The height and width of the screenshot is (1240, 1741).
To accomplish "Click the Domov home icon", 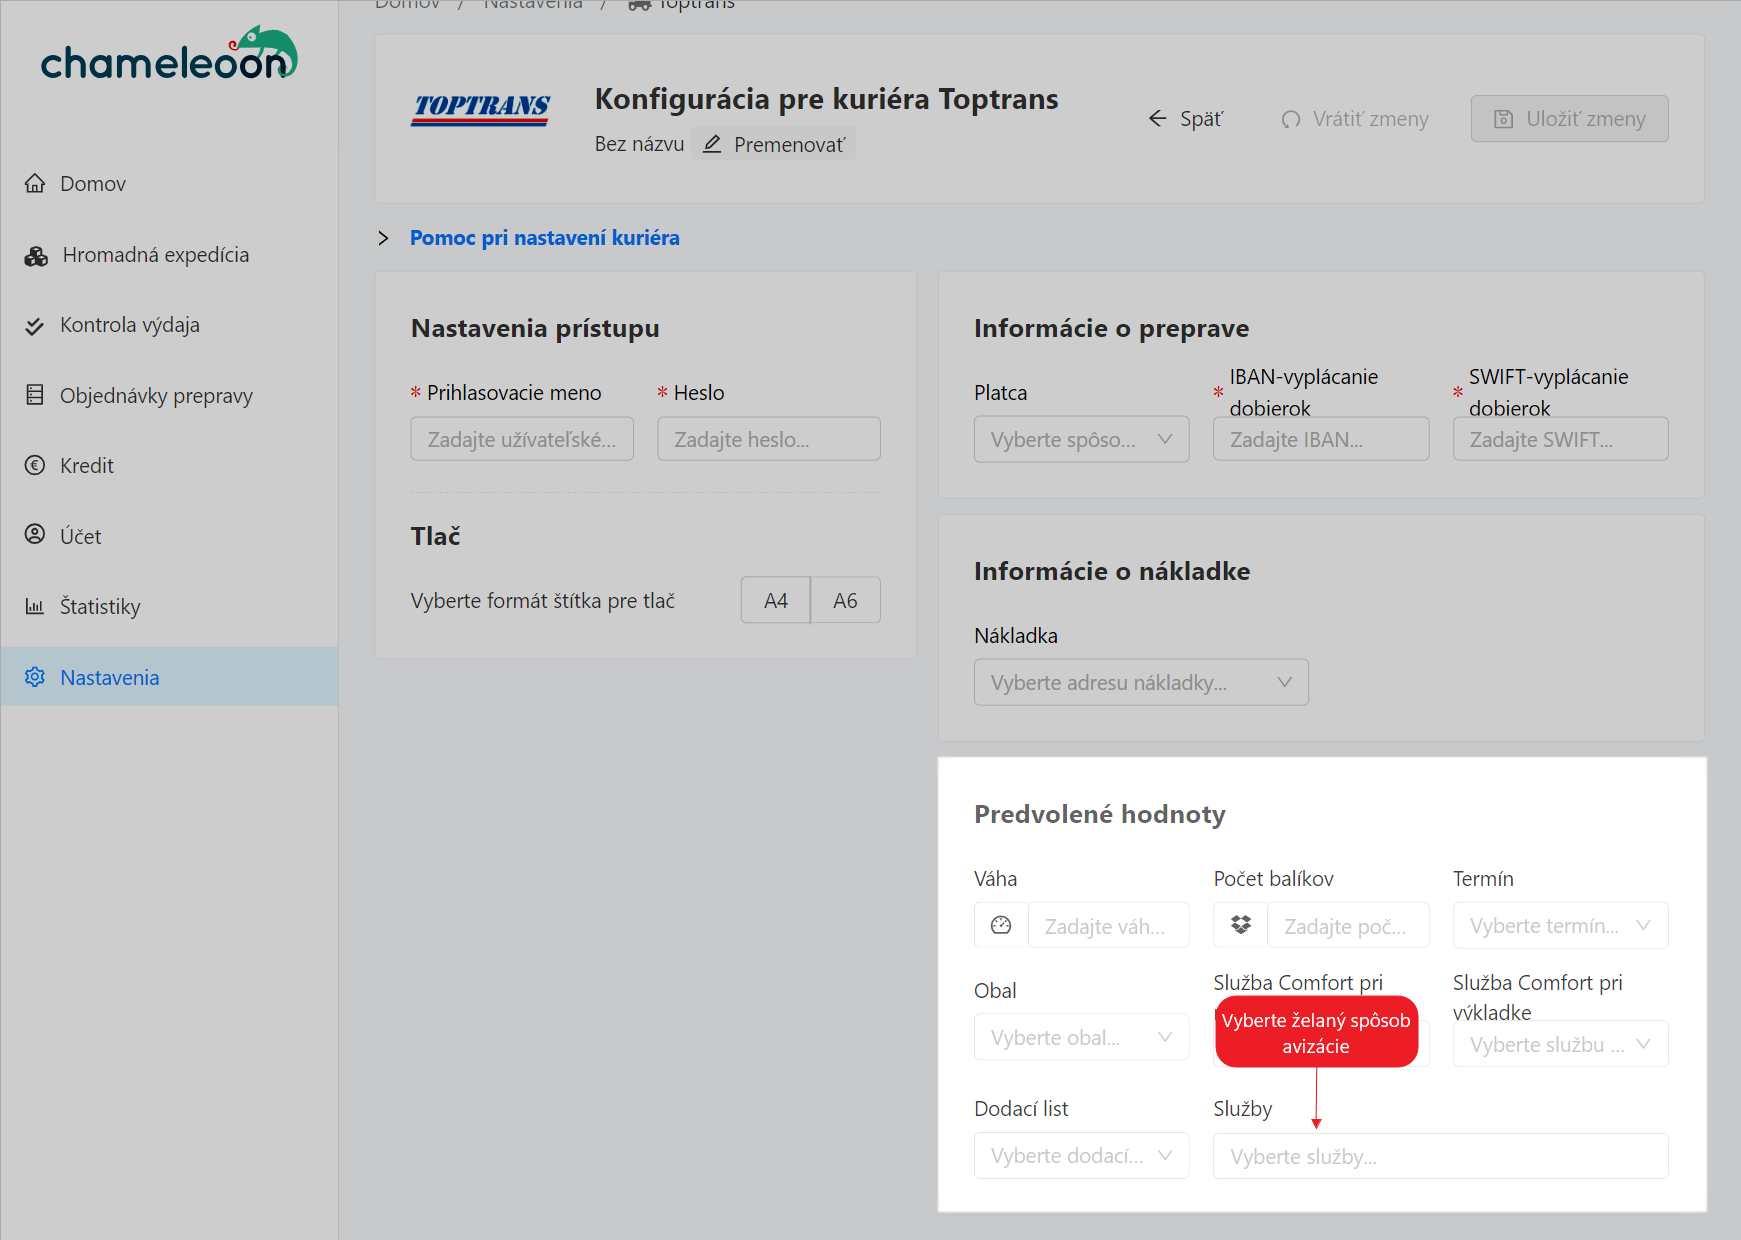I will click(x=35, y=183).
